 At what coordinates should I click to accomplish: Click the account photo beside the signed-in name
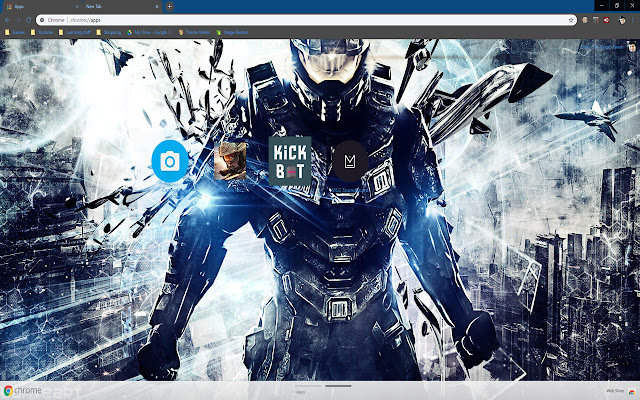click(632, 47)
